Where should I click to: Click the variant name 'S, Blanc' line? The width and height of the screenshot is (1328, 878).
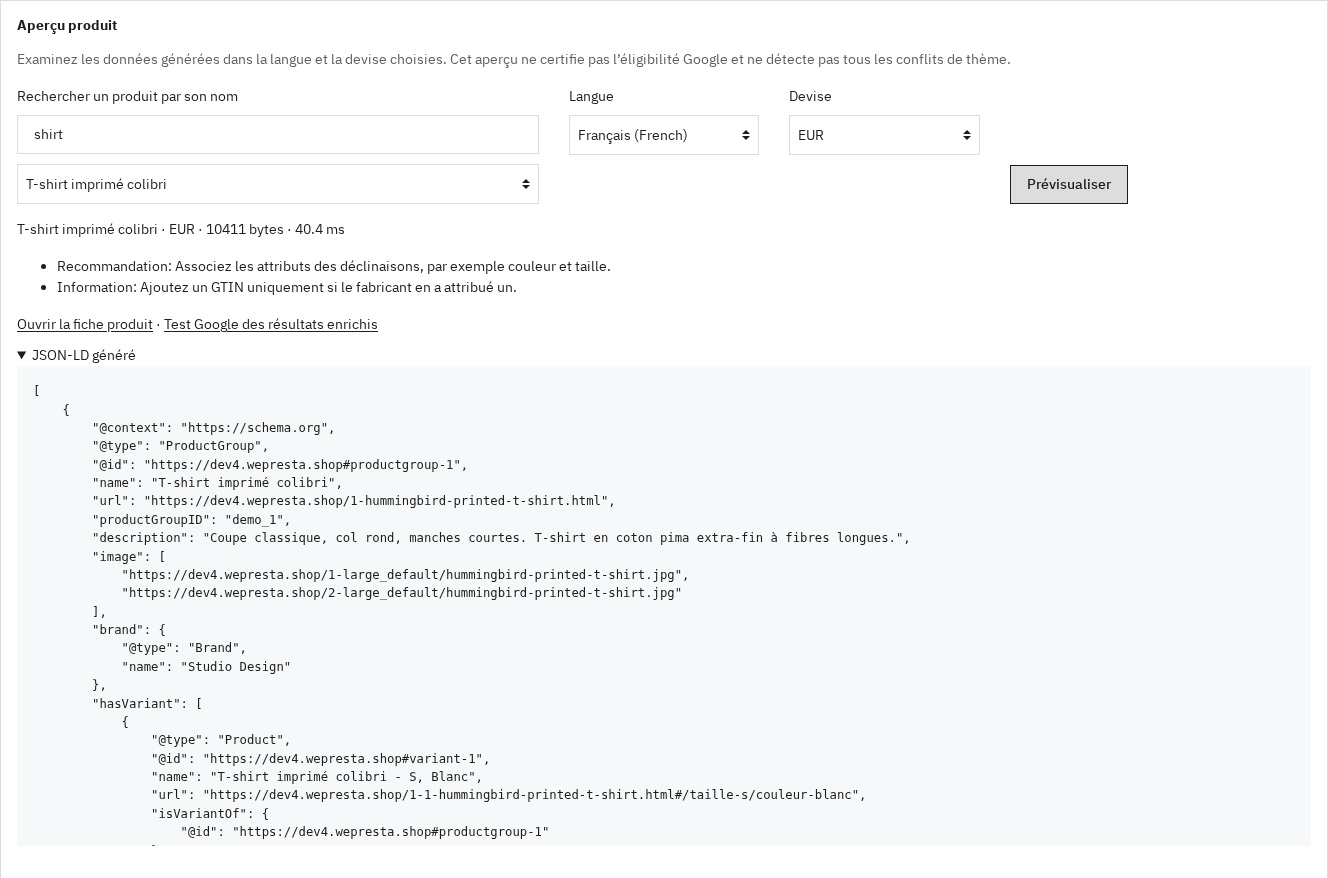317,777
